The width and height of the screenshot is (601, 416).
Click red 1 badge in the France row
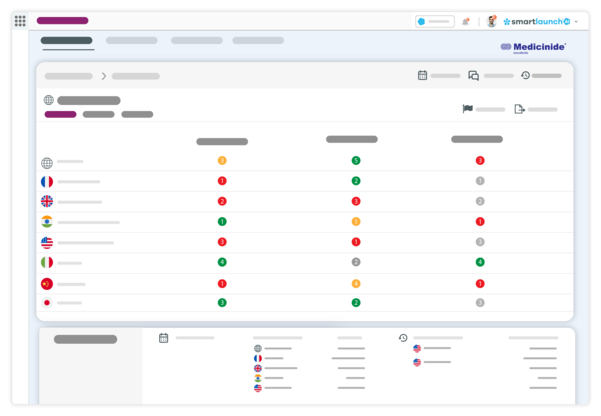(222, 181)
